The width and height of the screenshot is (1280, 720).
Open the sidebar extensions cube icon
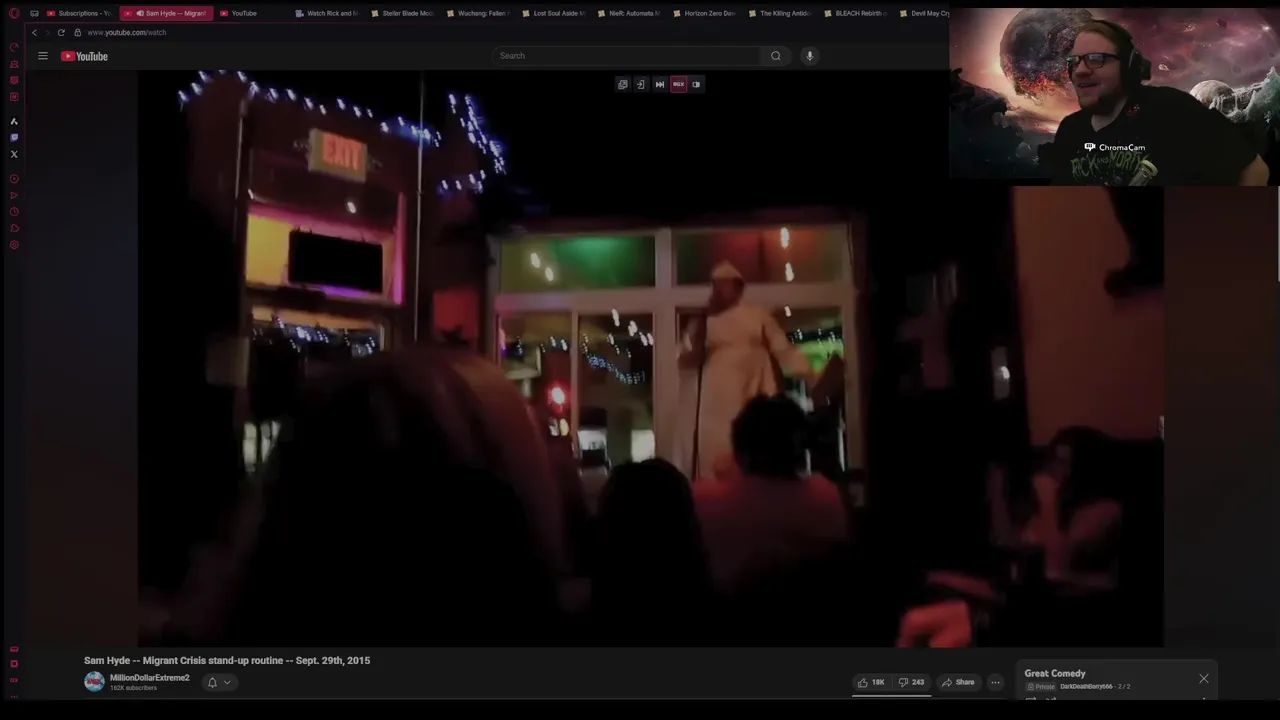point(14,228)
